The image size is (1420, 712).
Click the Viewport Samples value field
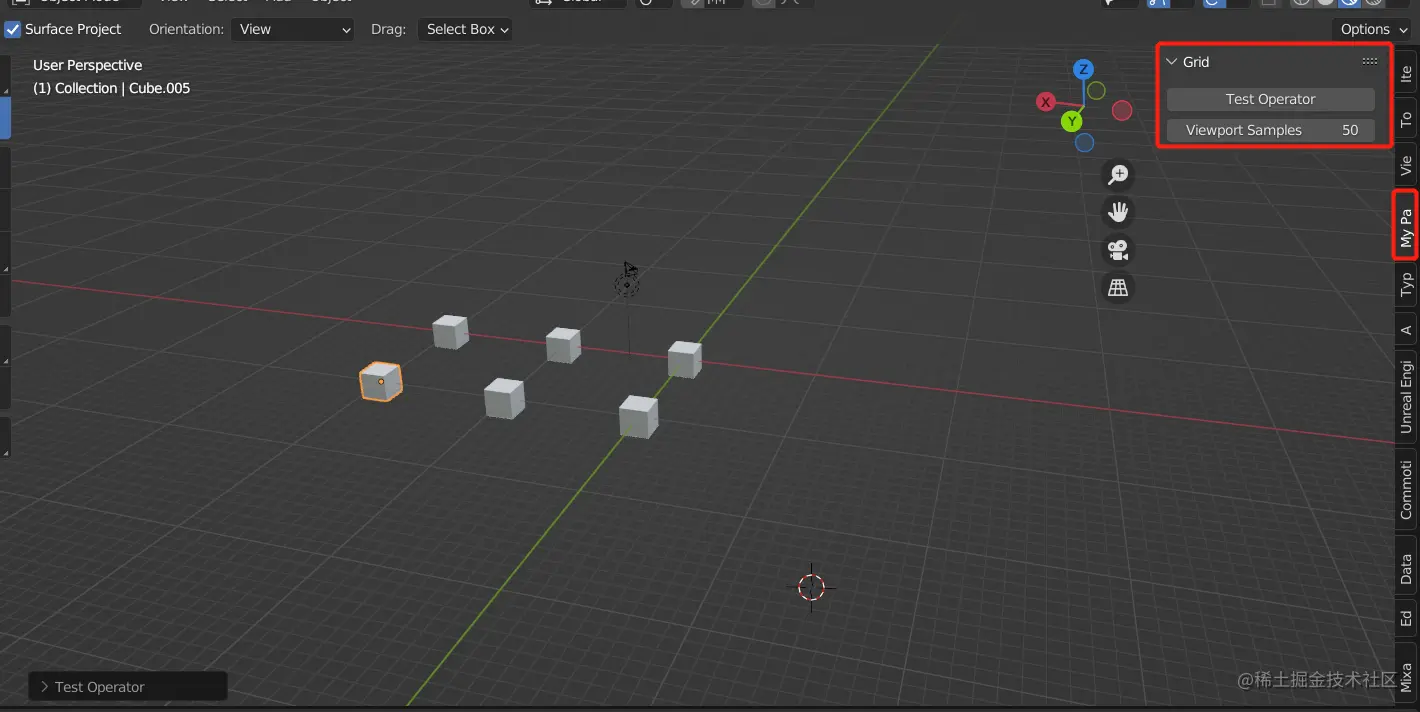pos(1271,130)
